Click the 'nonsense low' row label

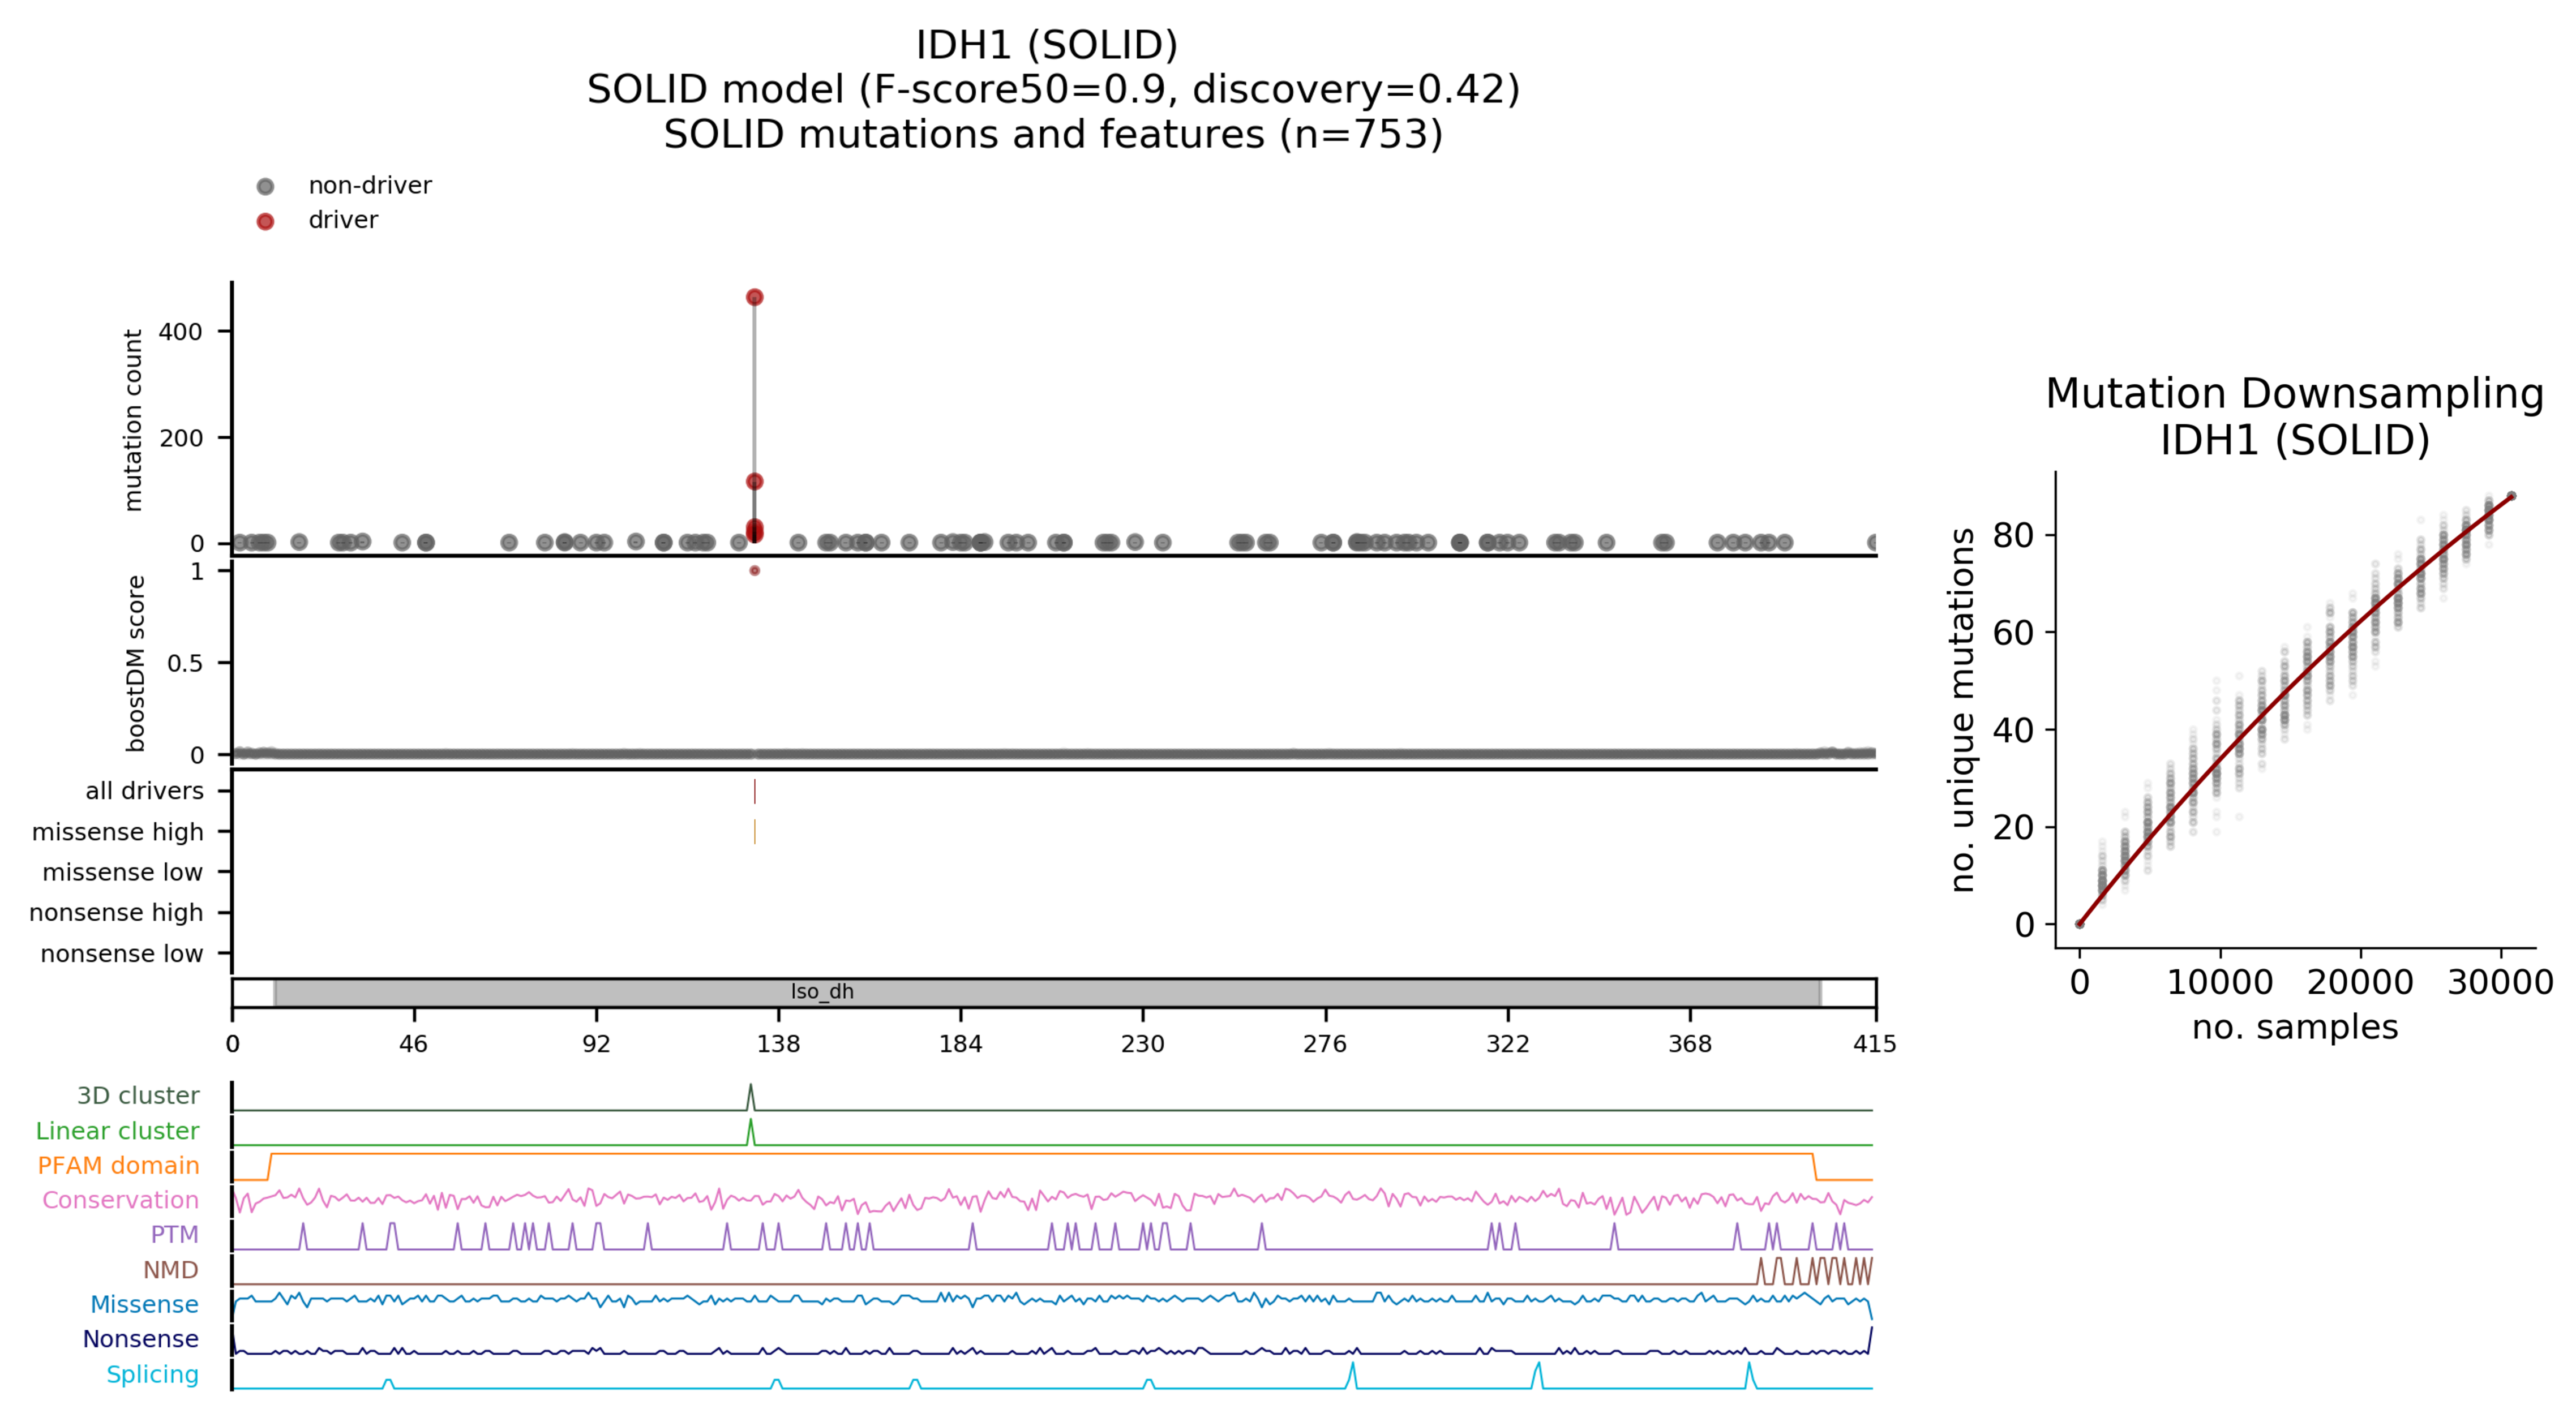tap(121, 954)
